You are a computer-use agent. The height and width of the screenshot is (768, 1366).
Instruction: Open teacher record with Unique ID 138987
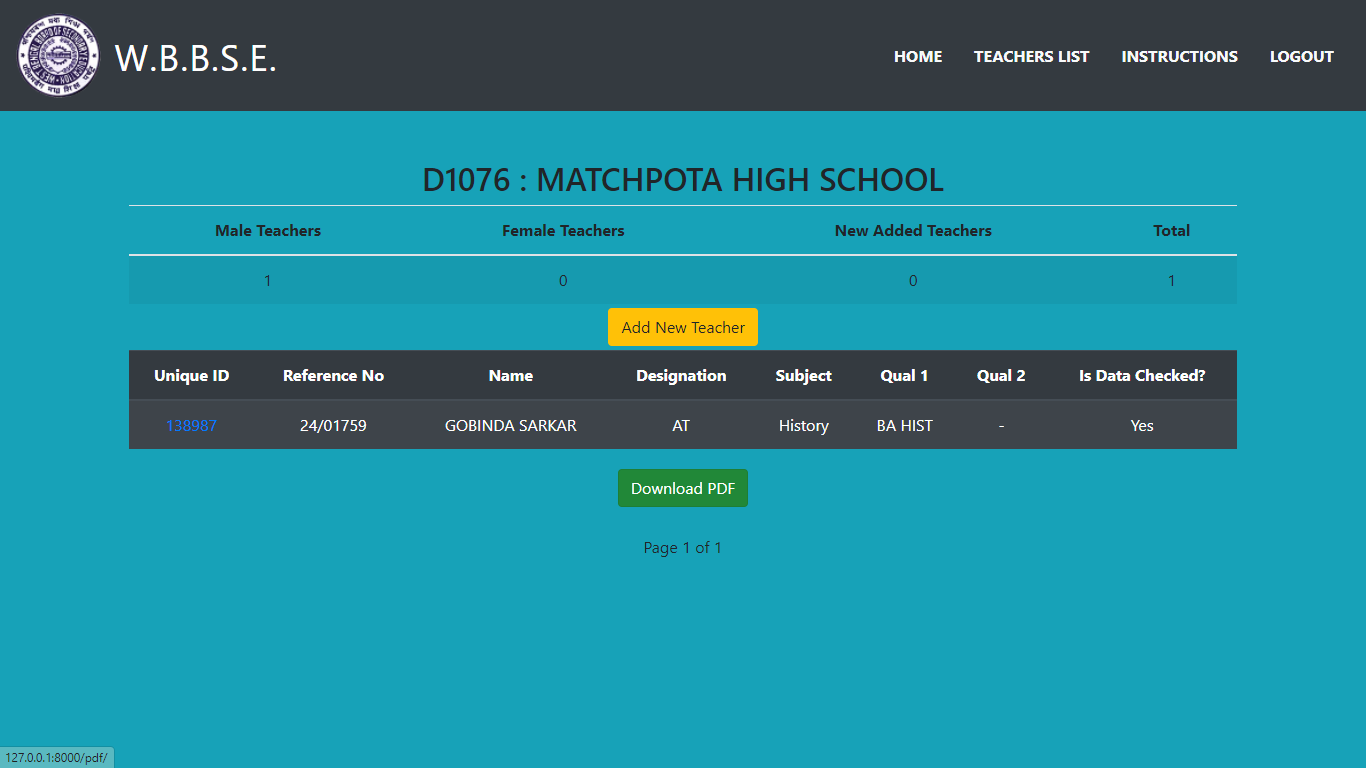[191, 425]
